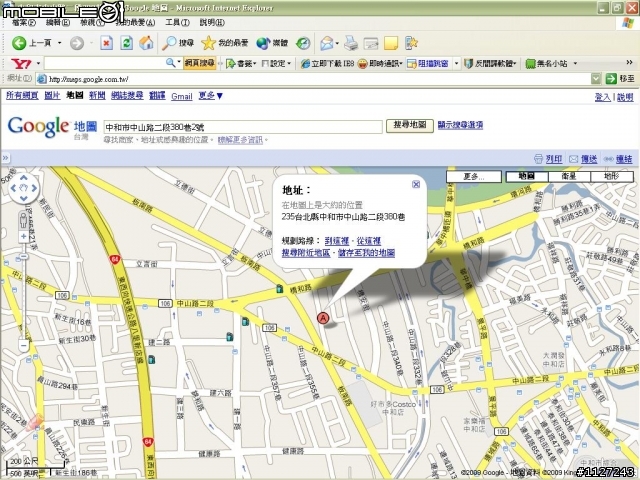
Task: Click the Google Maps search address field
Action: click(243, 127)
